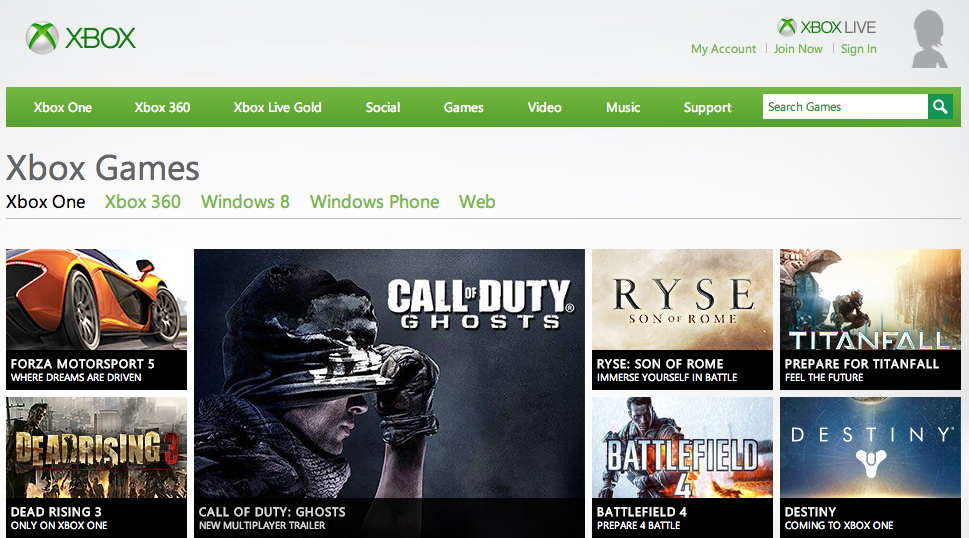Click the search magnifier button
Viewport: 969px width, 538px height.
click(x=940, y=107)
